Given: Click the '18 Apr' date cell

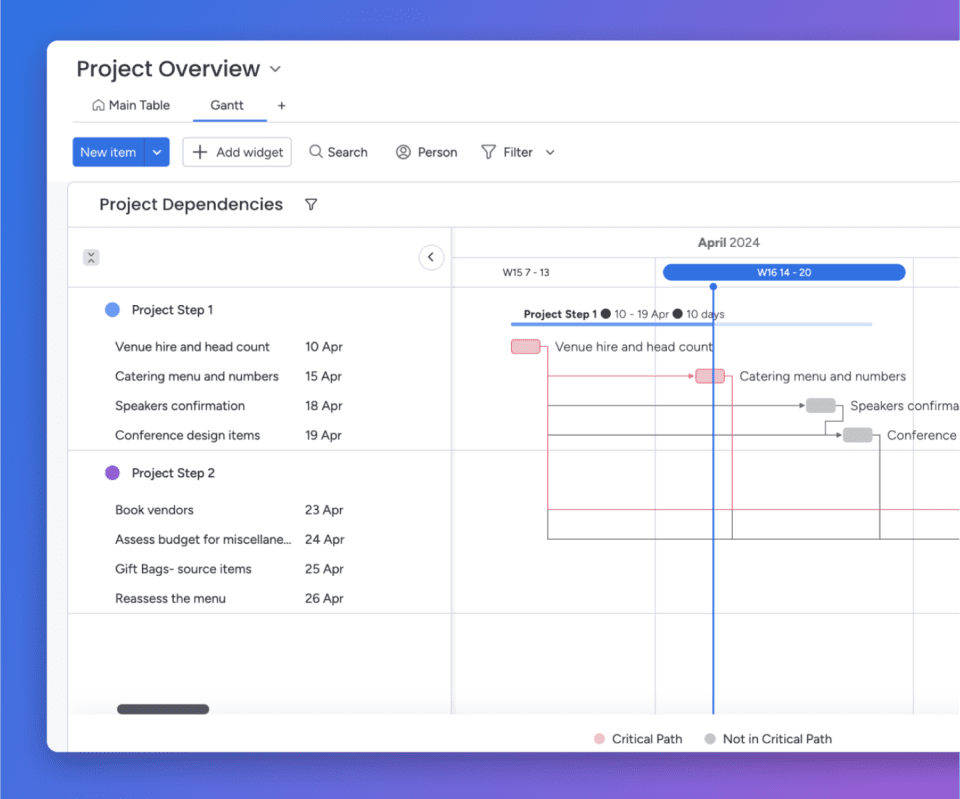Looking at the screenshot, I should pyautogui.click(x=324, y=405).
